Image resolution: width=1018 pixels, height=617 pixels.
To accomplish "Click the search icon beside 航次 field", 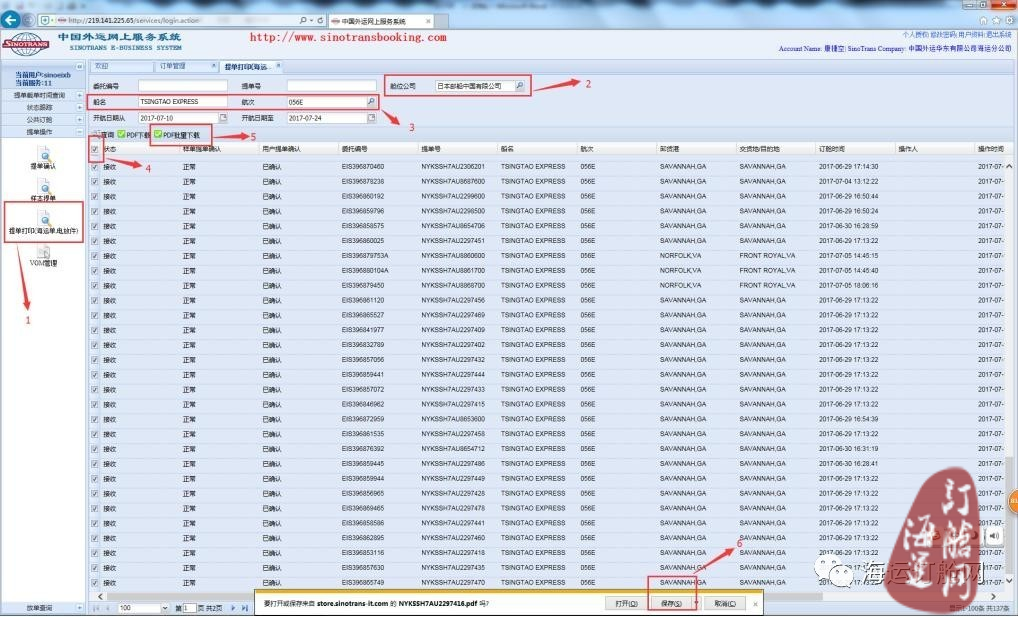I will point(371,102).
